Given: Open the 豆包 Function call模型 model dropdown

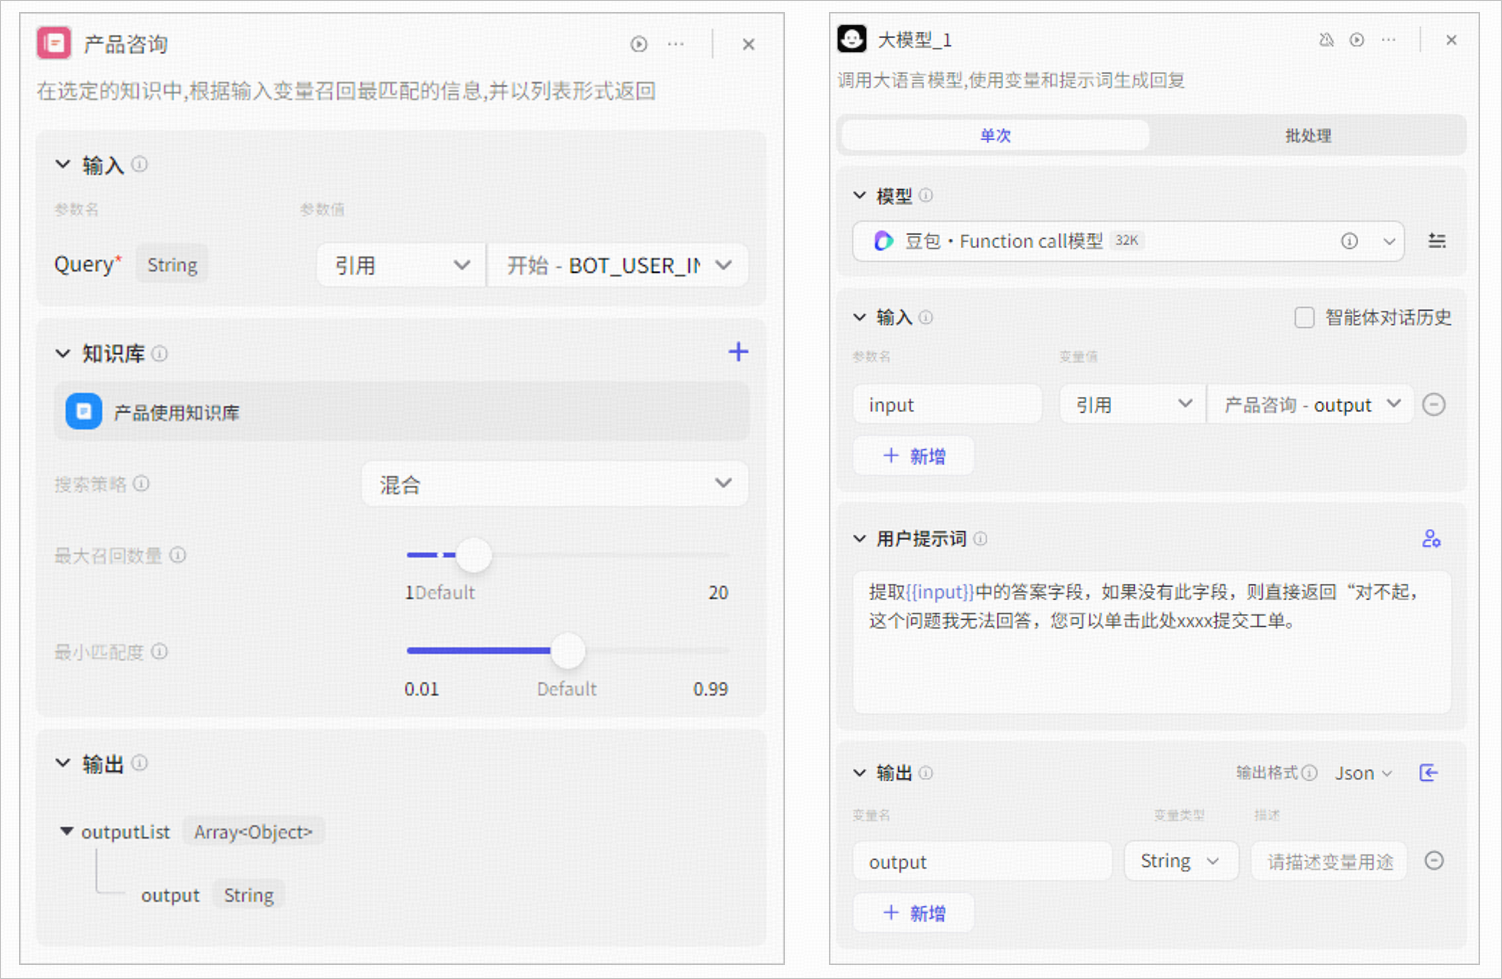Looking at the screenshot, I should (1128, 241).
